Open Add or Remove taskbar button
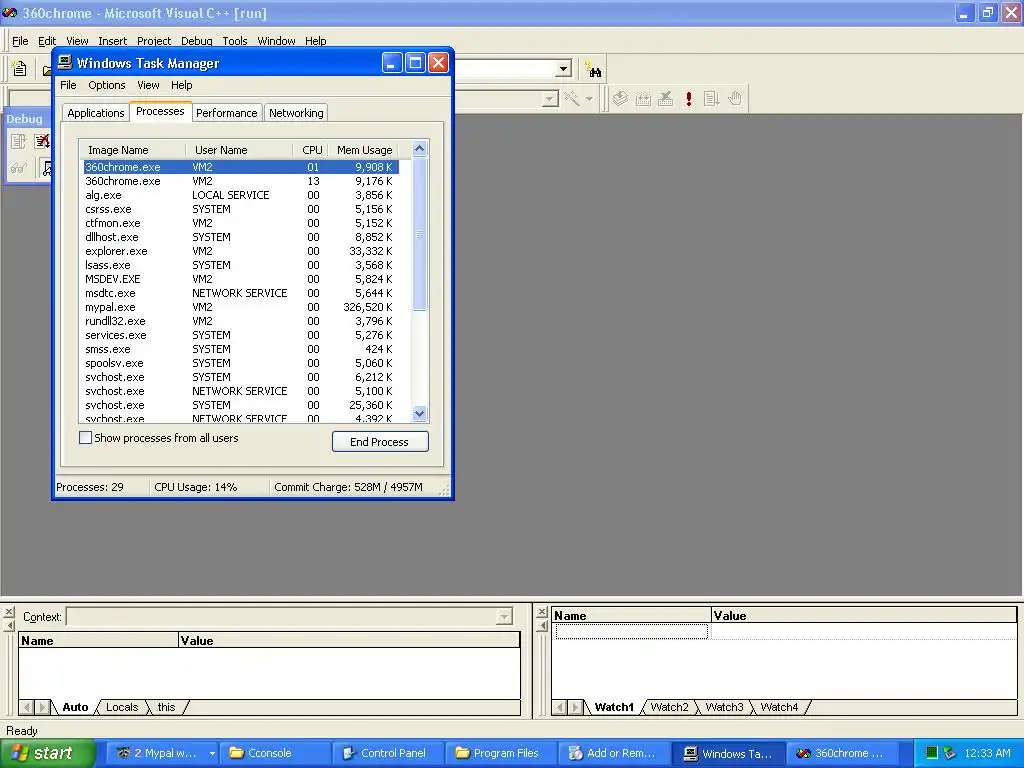 [x=615, y=753]
